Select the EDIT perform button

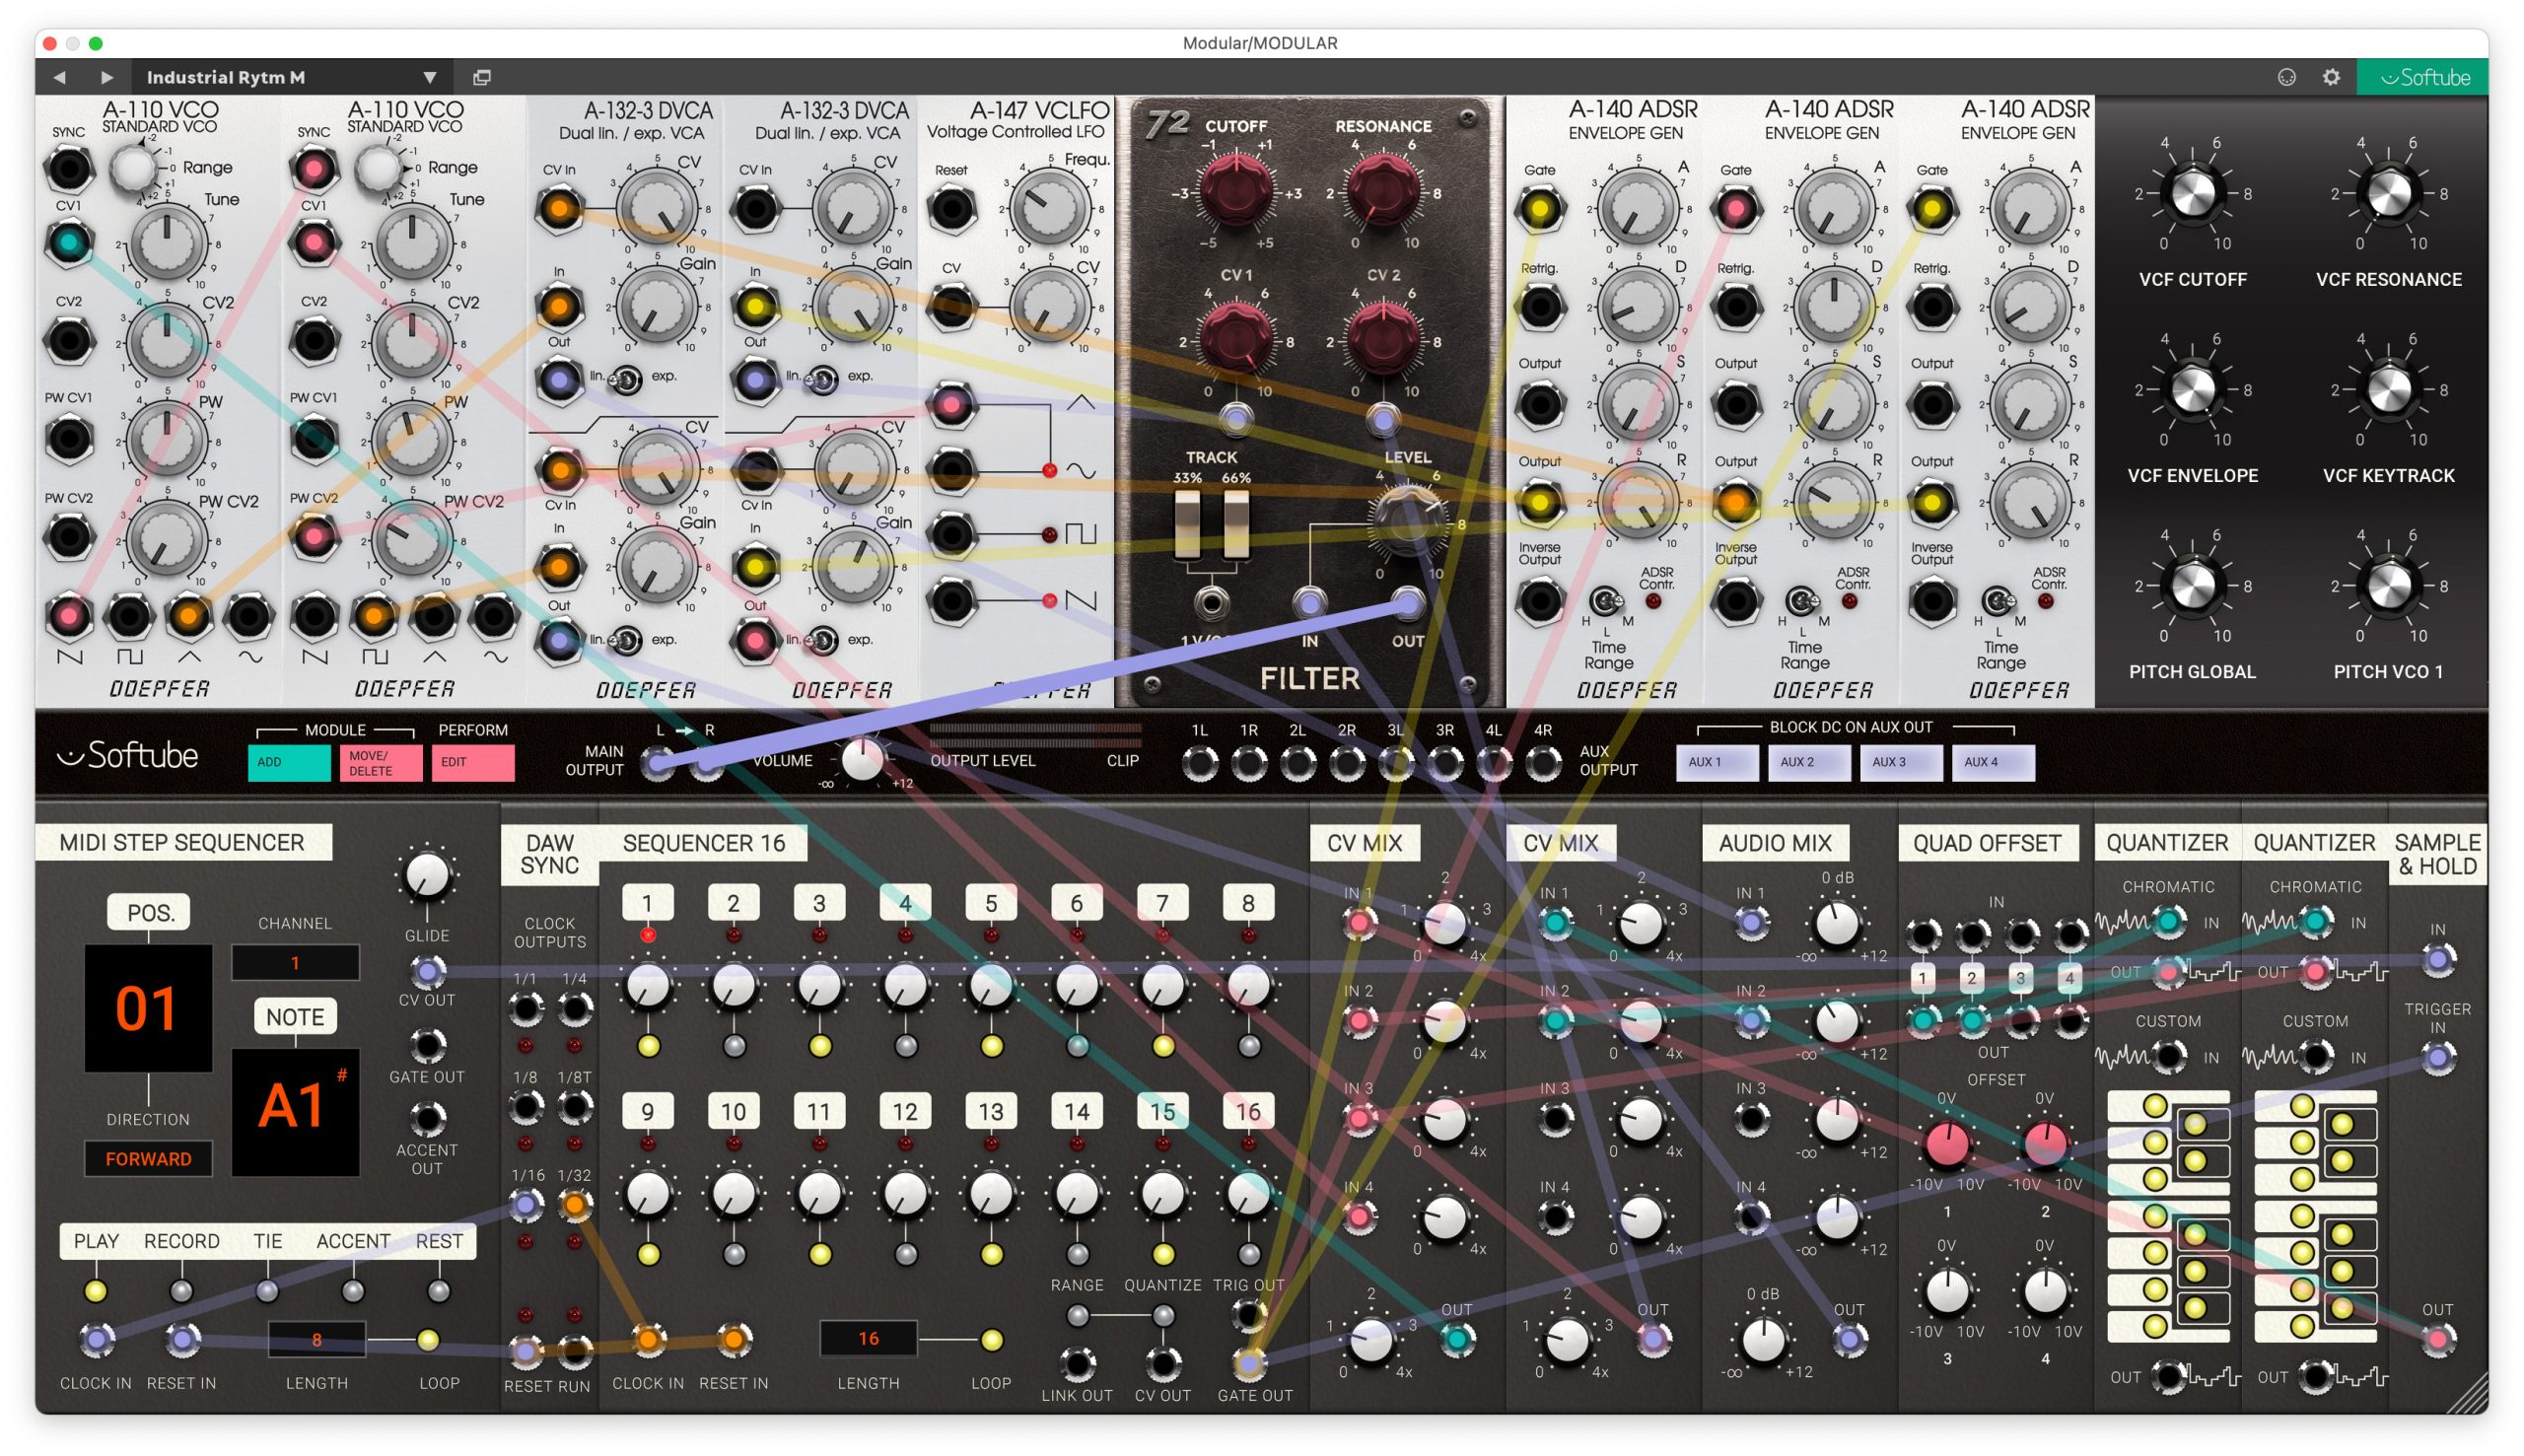pos(473,762)
